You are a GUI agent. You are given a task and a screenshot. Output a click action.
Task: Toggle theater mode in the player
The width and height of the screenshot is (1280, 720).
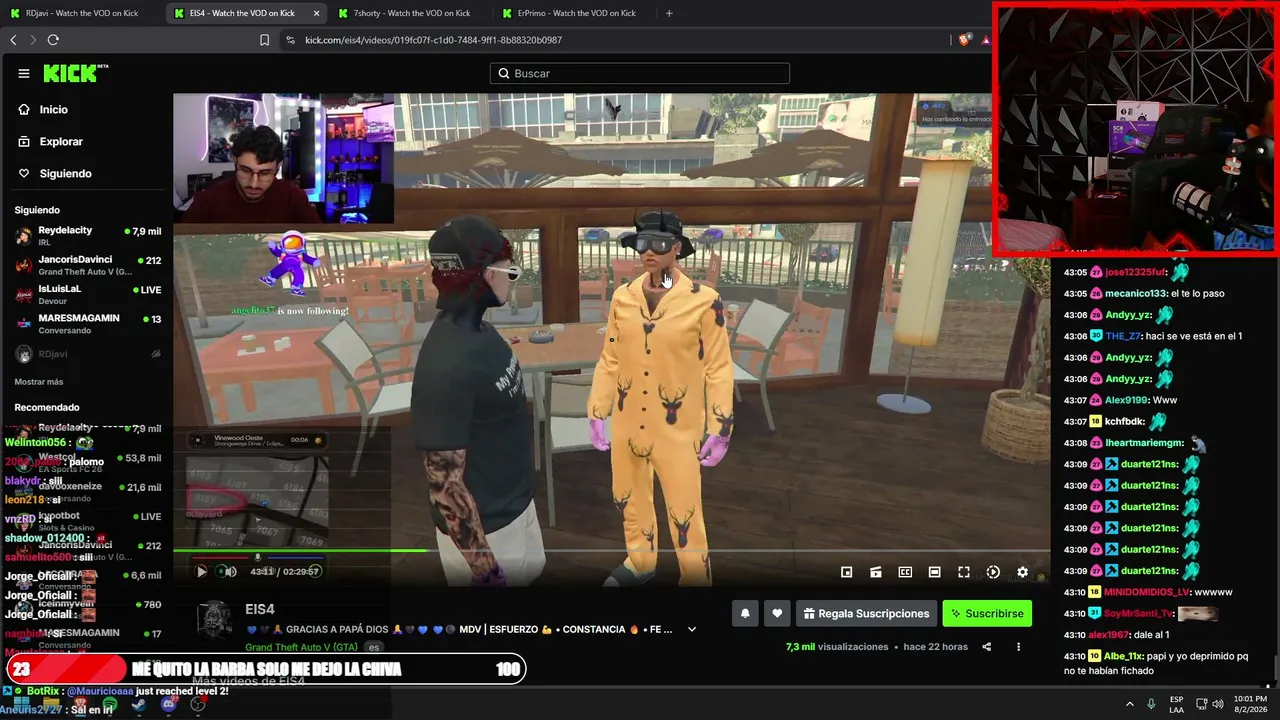[934, 572]
